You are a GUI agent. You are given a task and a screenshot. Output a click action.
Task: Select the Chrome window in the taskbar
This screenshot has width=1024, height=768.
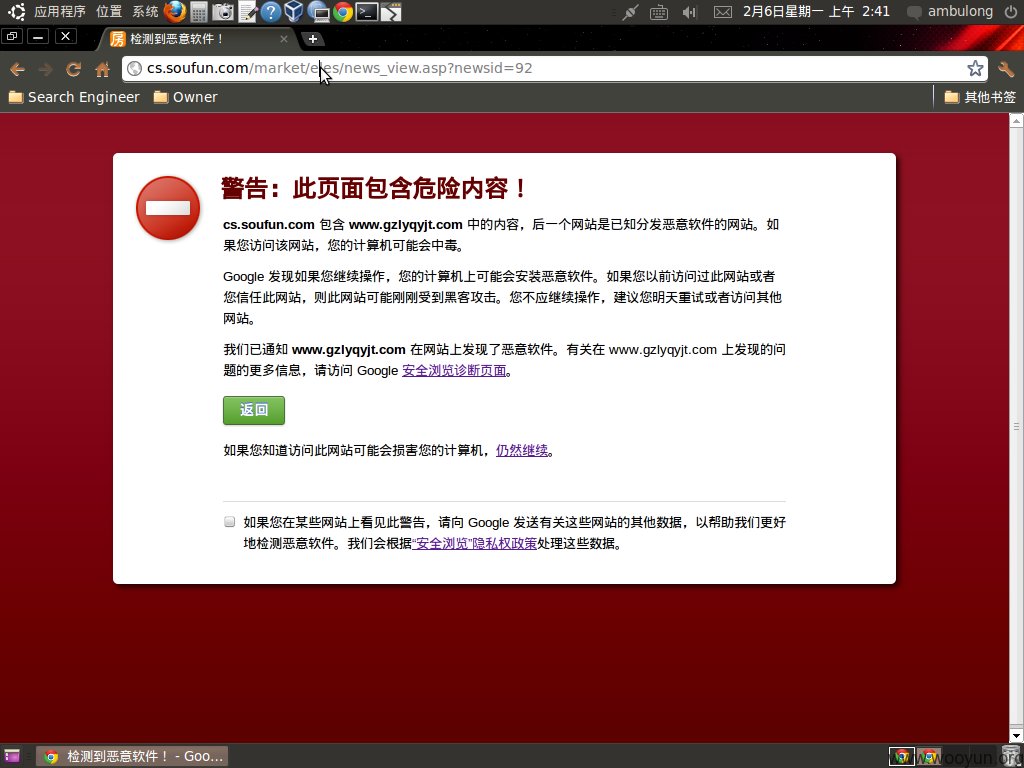click(132, 756)
